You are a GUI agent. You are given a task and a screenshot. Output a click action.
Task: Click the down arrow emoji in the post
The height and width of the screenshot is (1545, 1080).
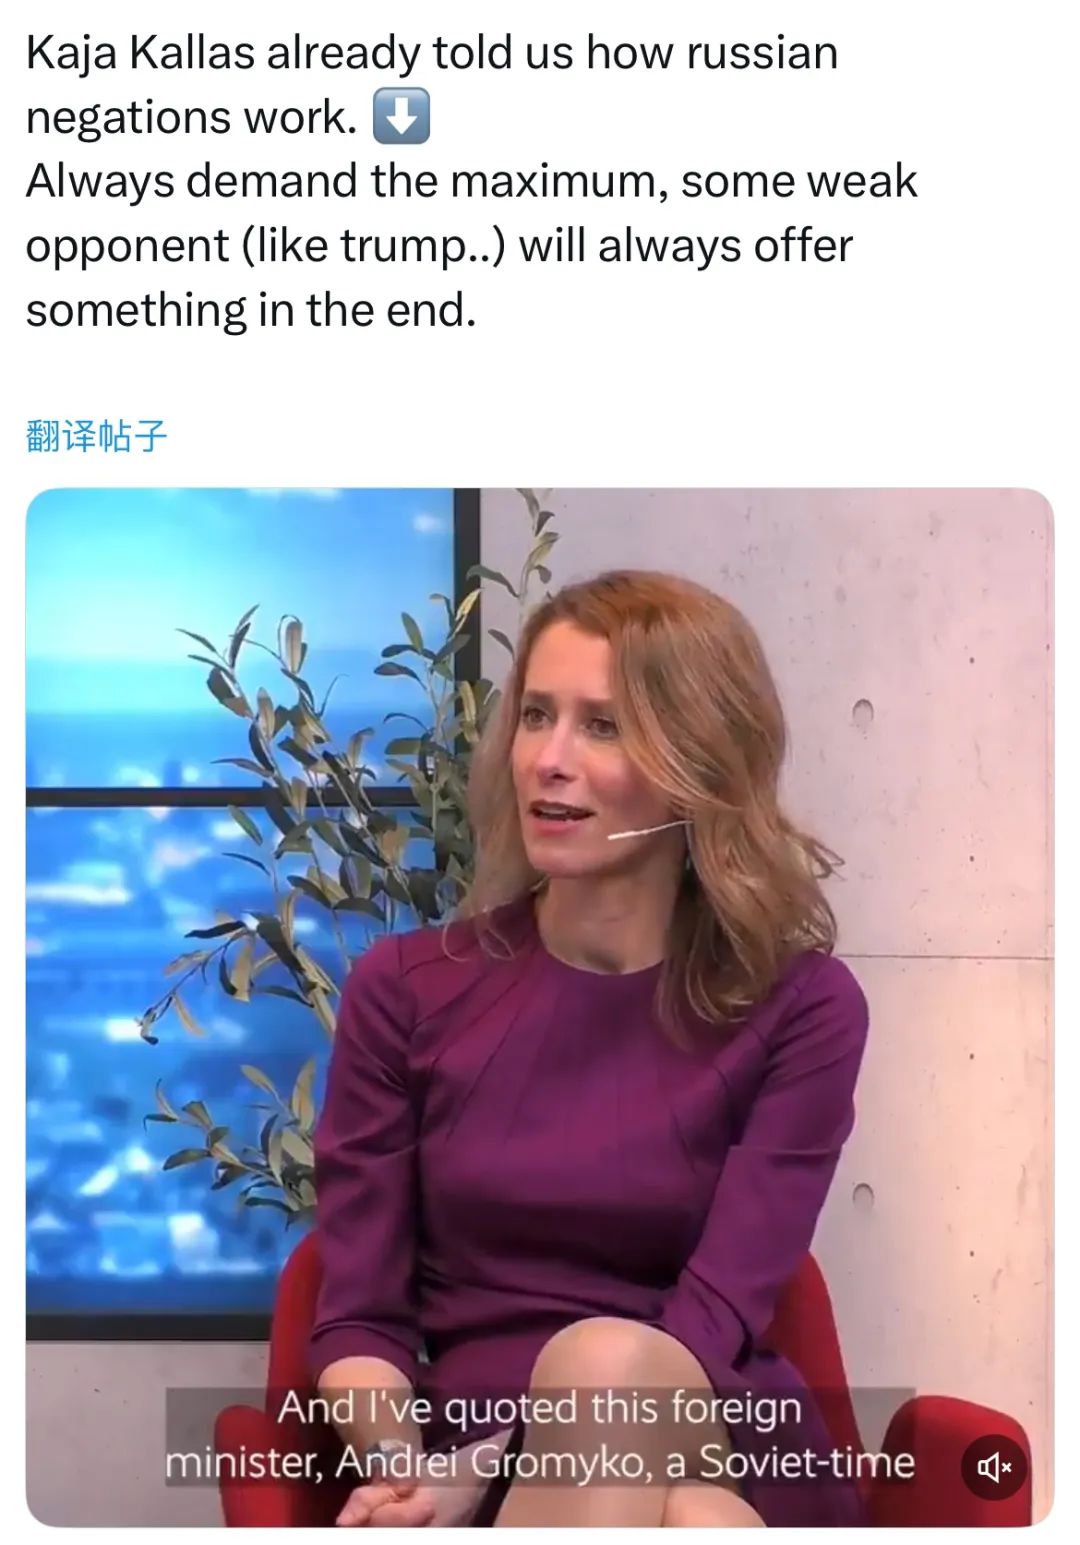401,117
